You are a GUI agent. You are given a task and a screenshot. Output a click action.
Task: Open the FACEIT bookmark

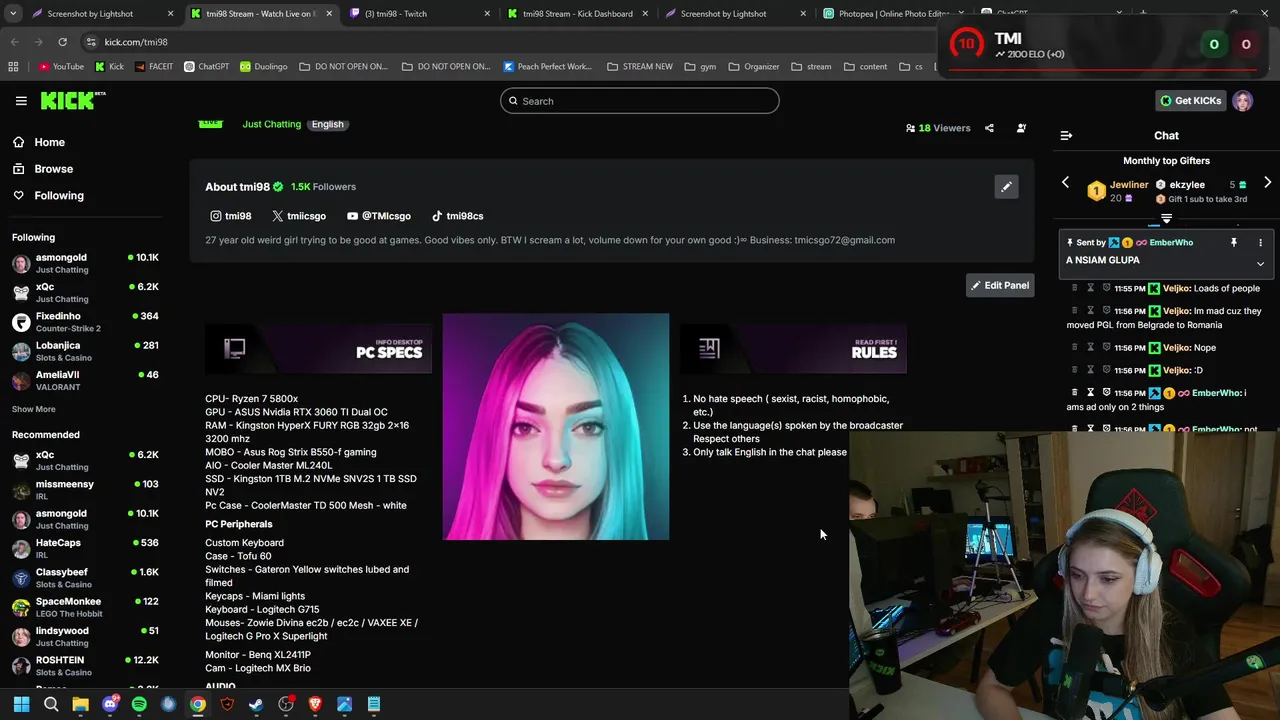[153, 67]
